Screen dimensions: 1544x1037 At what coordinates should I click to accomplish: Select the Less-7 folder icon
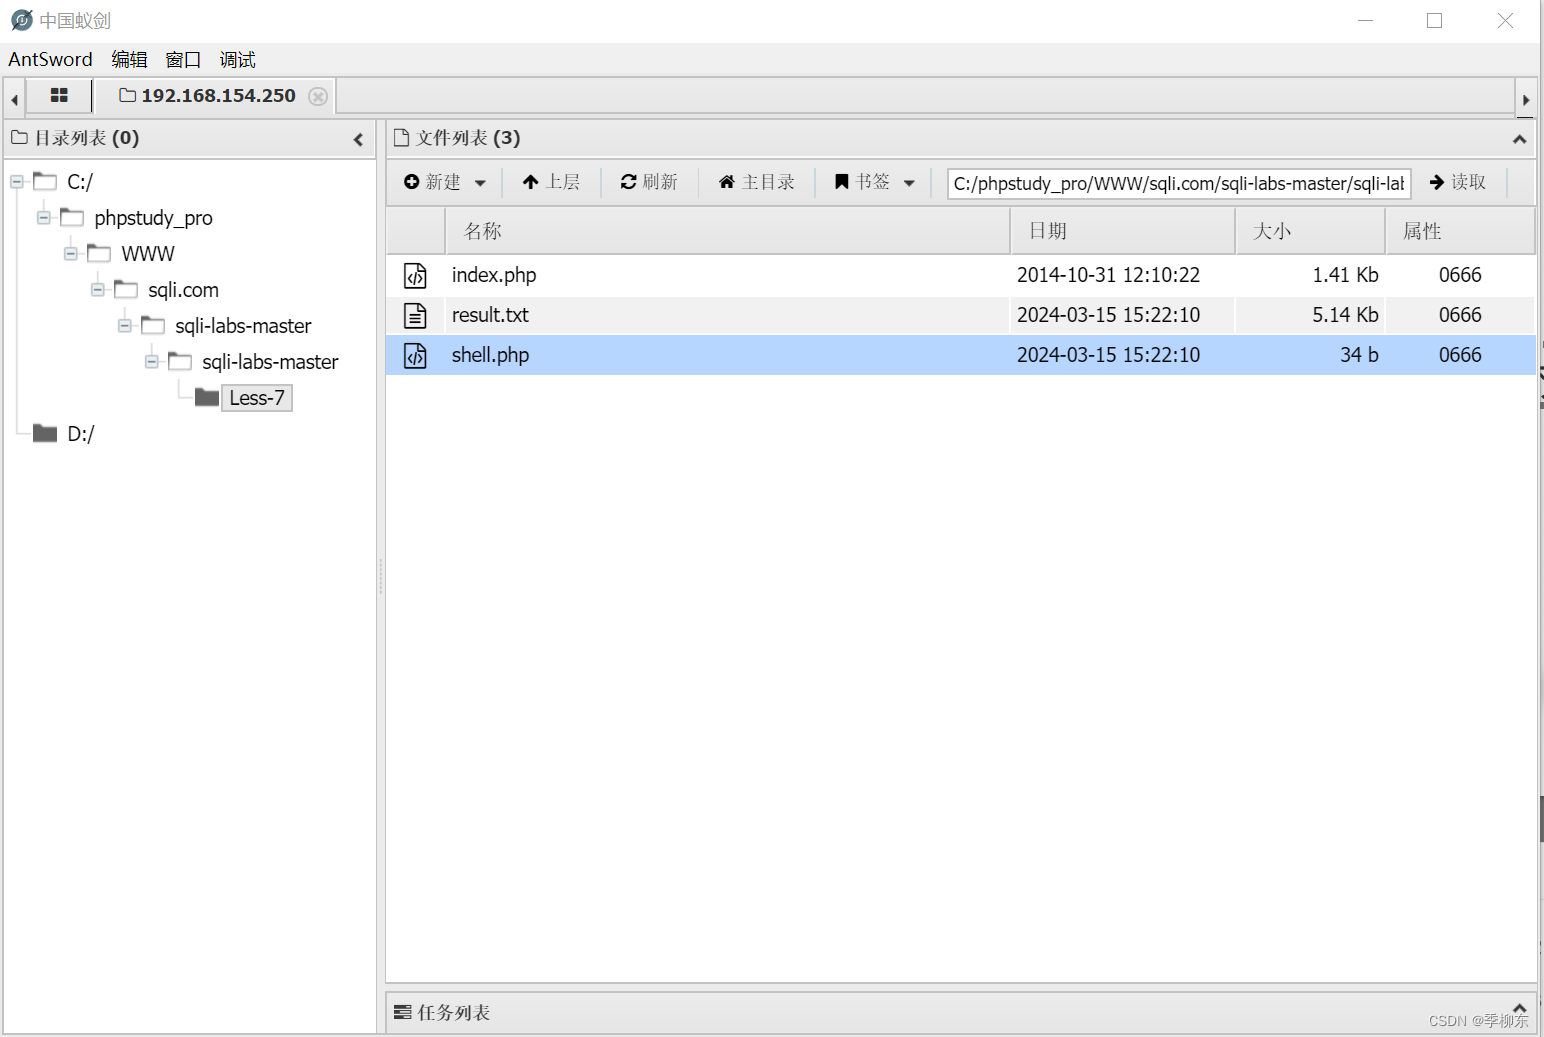(x=207, y=398)
